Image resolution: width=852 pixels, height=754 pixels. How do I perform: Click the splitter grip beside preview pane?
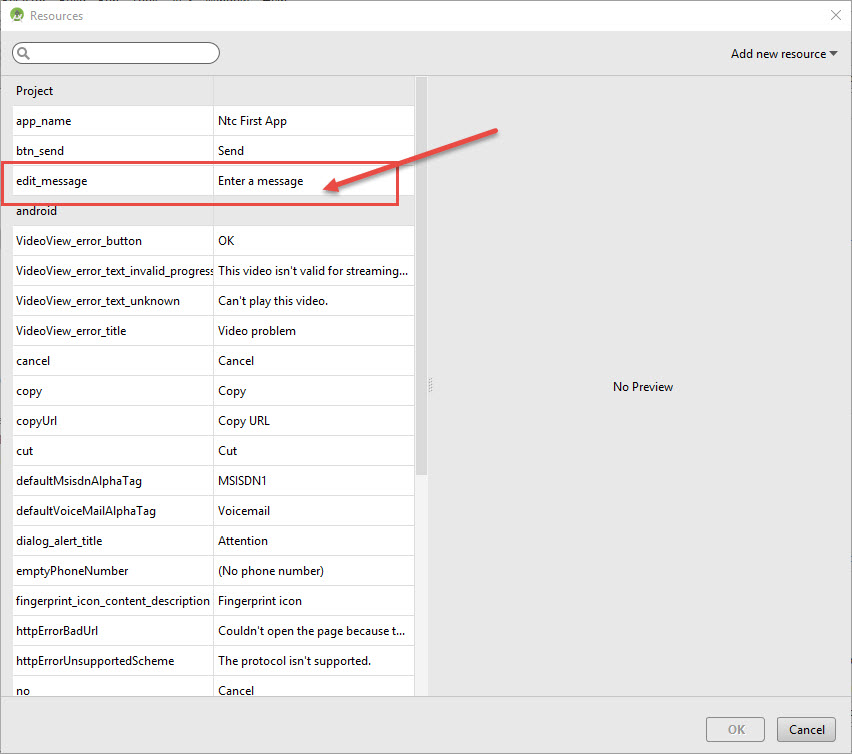[x=430, y=385]
